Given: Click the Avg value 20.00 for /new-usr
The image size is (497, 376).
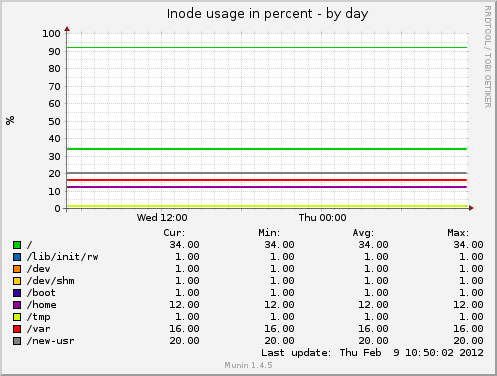Looking at the screenshot, I should [x=373, y=341].
